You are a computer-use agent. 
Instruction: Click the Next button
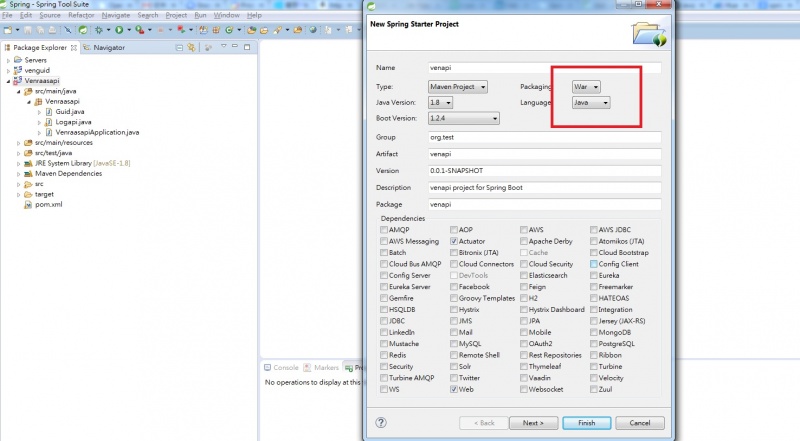[533, 422]
